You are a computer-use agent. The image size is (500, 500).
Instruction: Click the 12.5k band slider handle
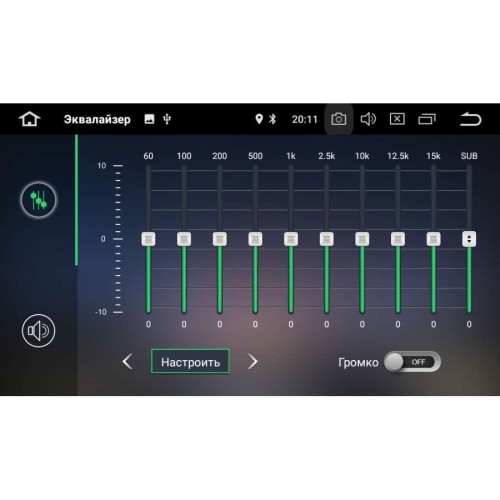(x=398, y=239)
